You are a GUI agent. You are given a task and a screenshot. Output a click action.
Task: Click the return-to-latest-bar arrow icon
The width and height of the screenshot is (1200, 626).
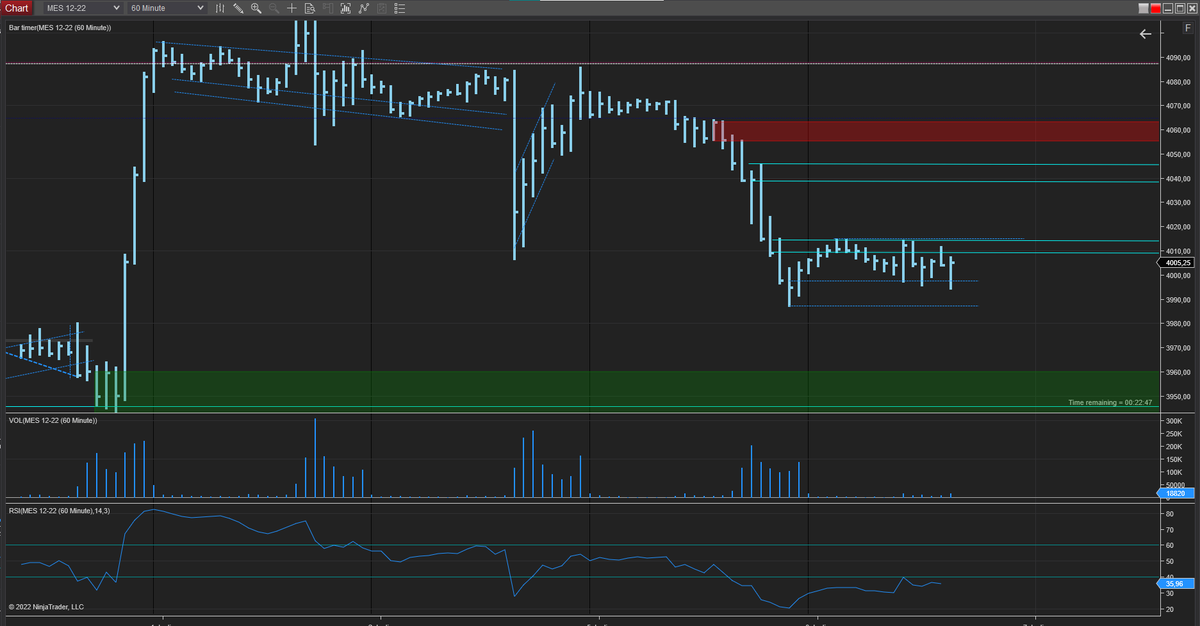1146,34
